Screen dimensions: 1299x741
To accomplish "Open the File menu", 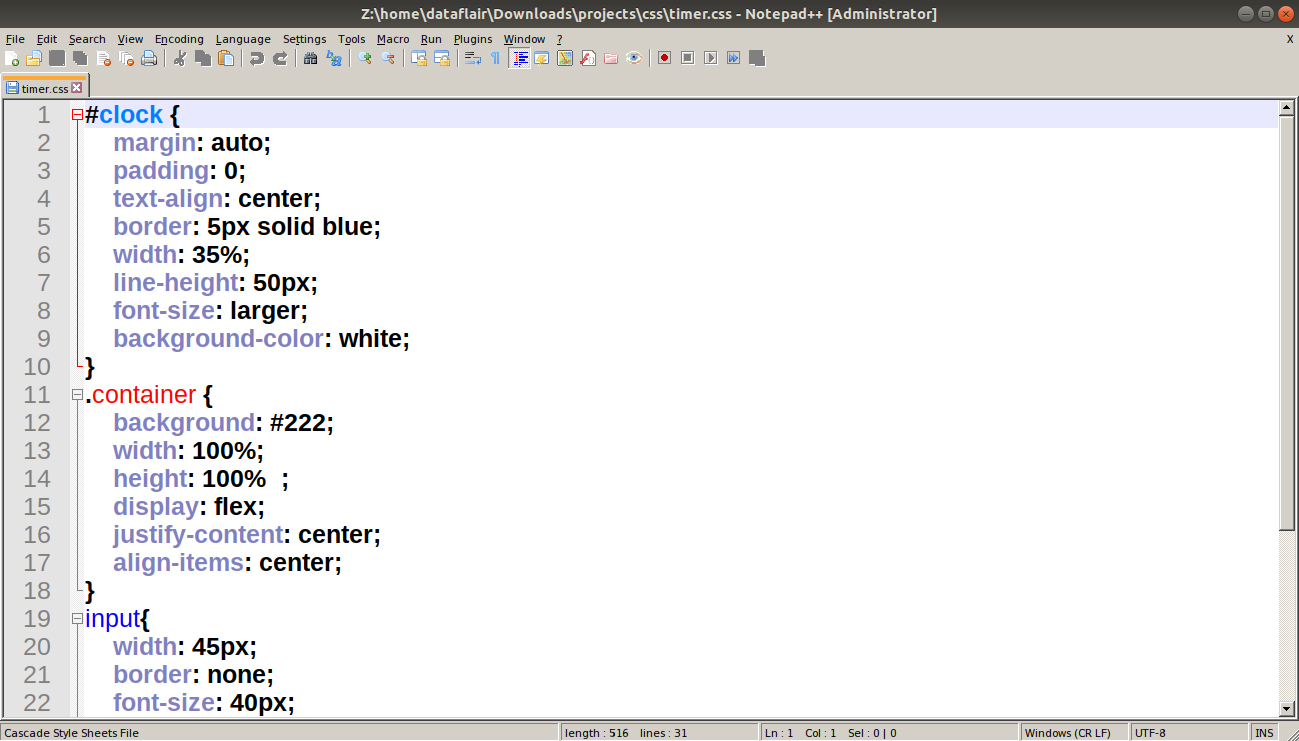I will pos(15,39).
